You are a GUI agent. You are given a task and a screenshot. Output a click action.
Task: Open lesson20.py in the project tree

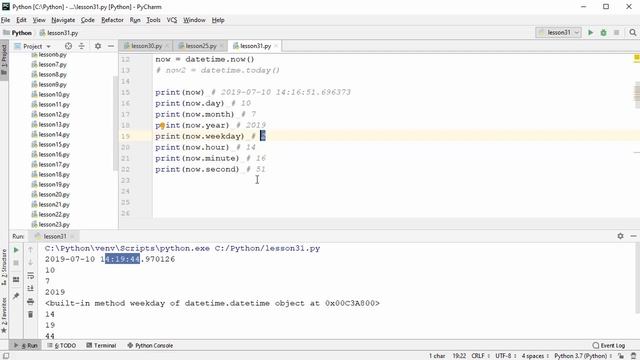pyautogui.click(x=54, y=194)
